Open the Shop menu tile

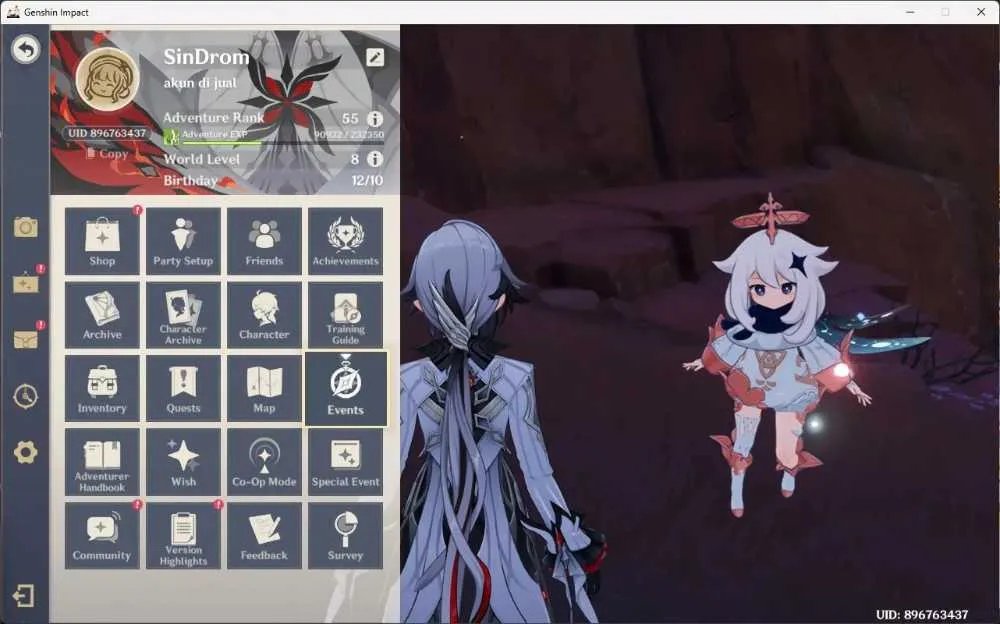click(x=102, y=241)
